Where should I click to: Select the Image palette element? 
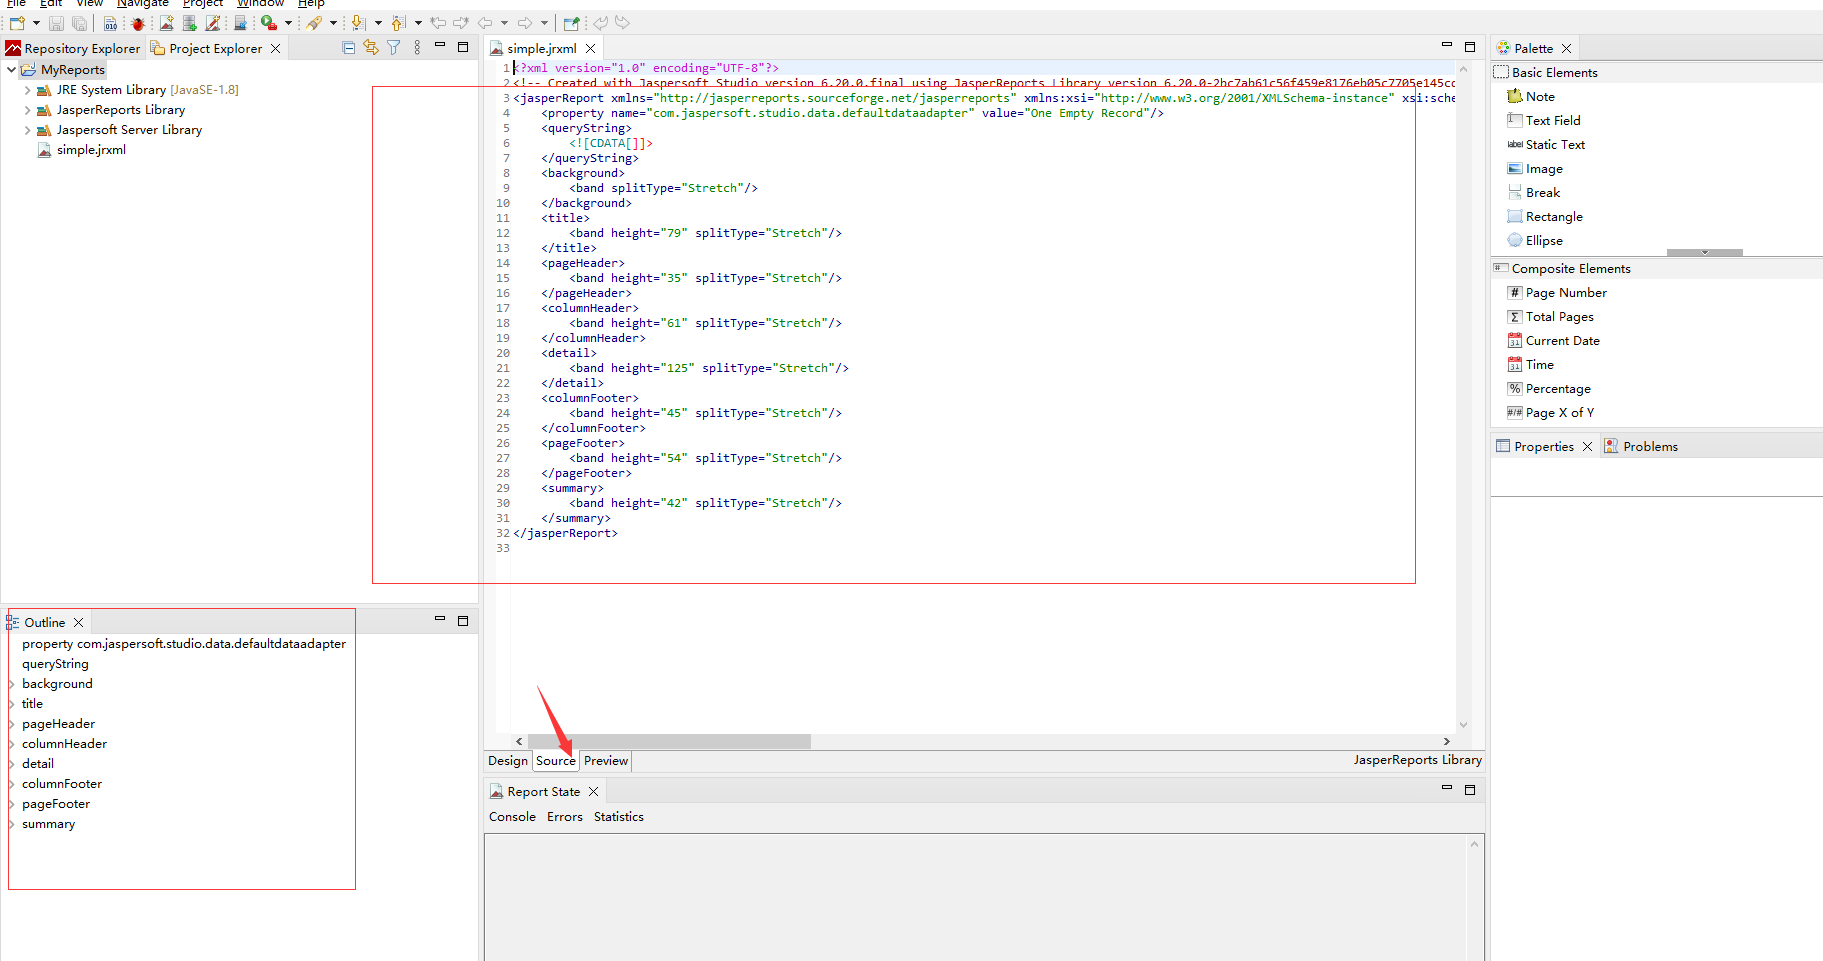[1544, 169]
